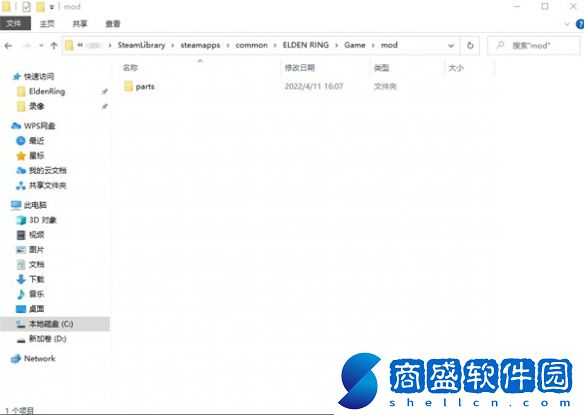Open 我的云文档 cloud documents

(48, 171)
